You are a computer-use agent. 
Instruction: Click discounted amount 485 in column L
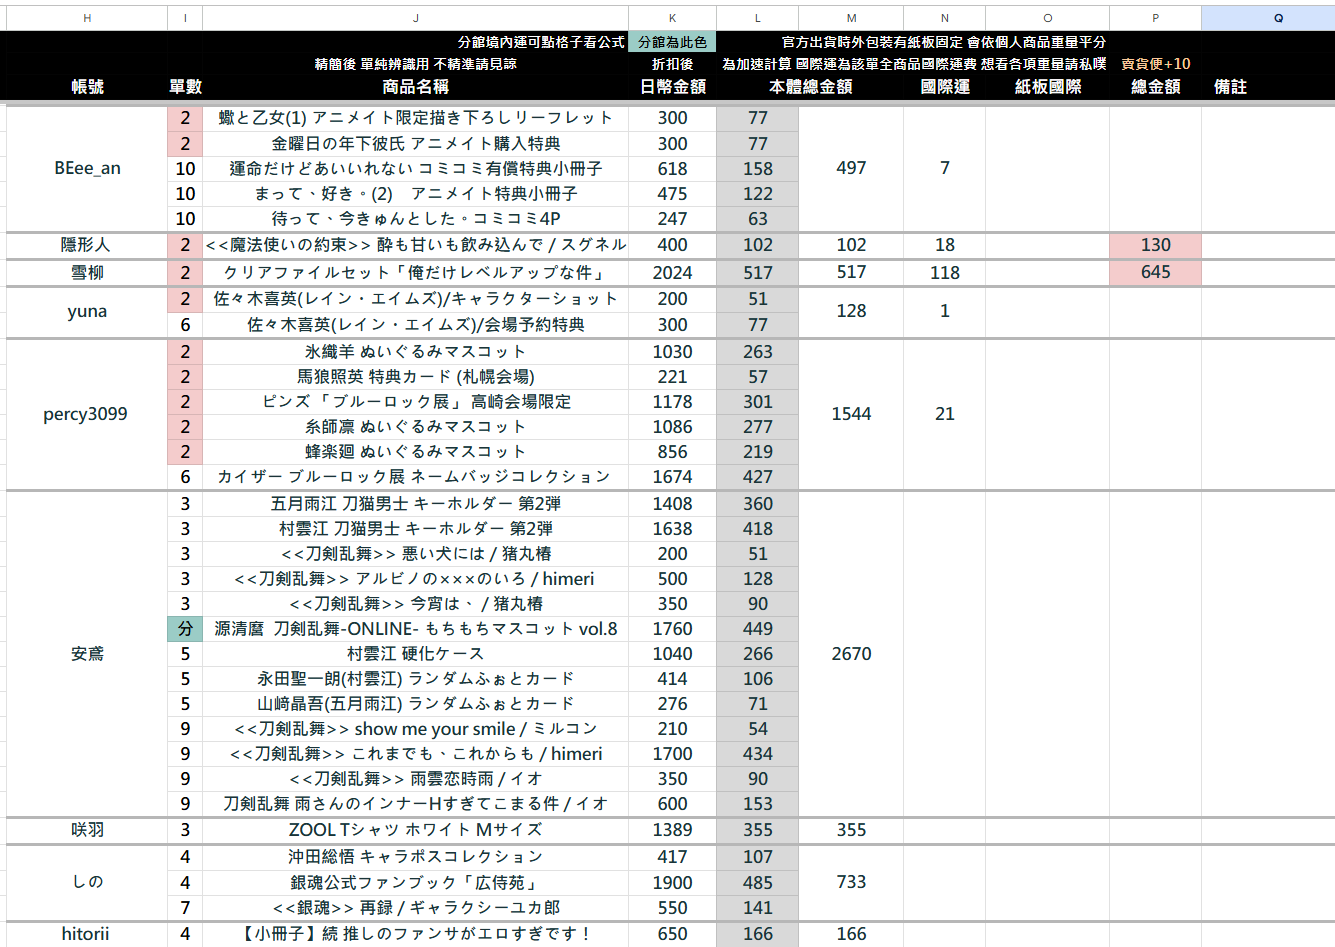(757, 883)
